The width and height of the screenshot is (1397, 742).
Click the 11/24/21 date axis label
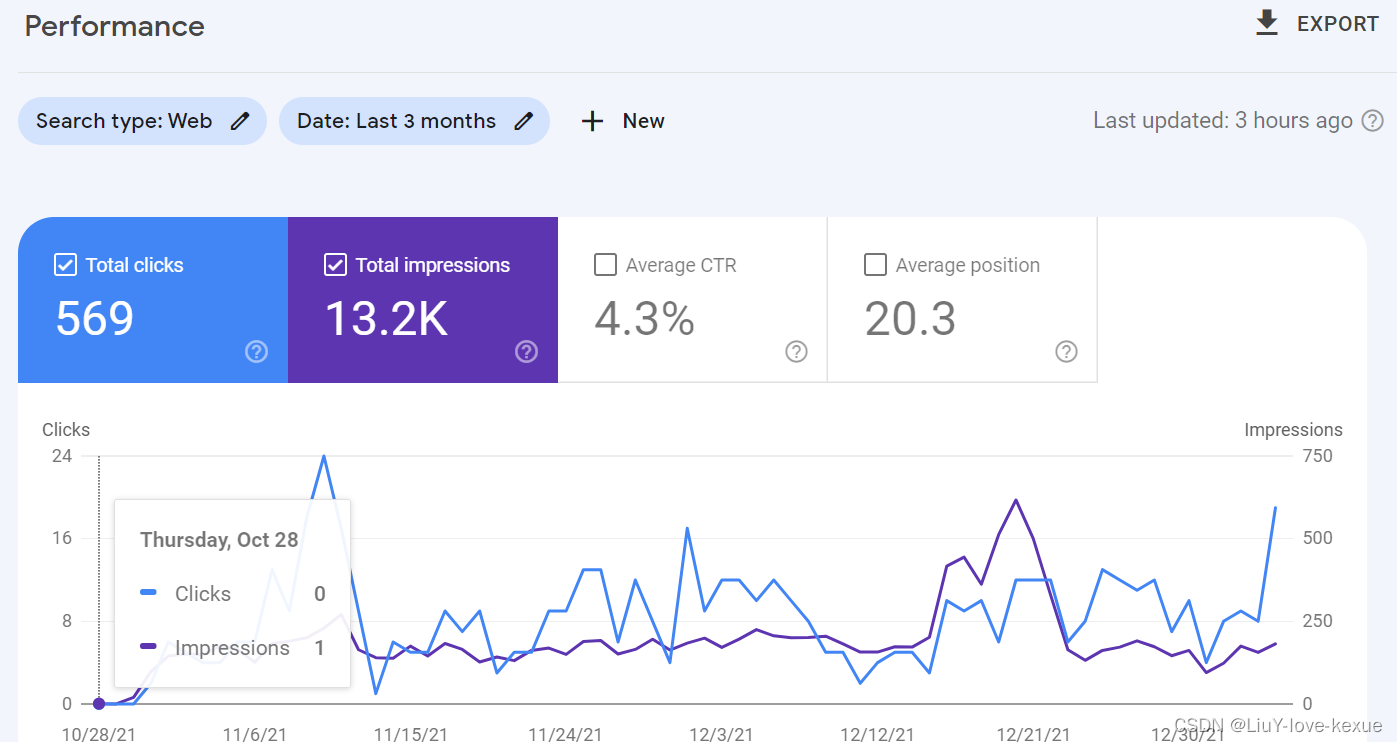(x=566, y=734)
